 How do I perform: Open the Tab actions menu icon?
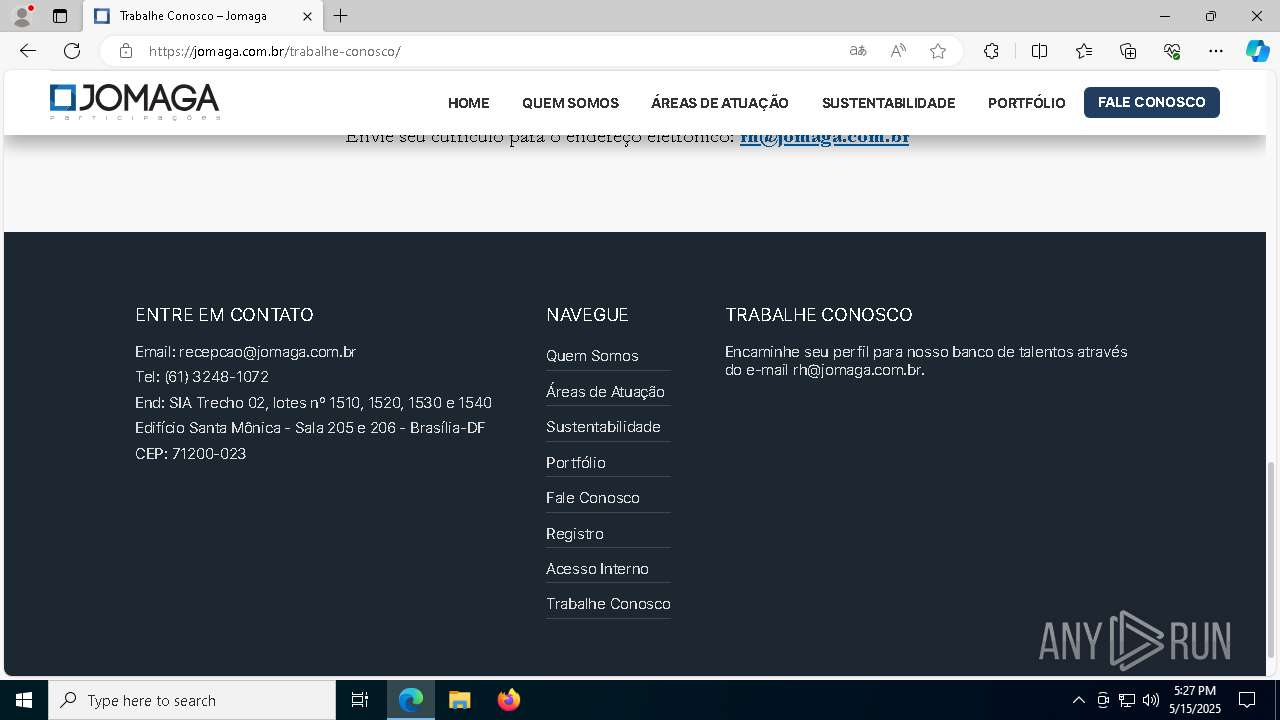pyautogui.click(x=60, y=16)
